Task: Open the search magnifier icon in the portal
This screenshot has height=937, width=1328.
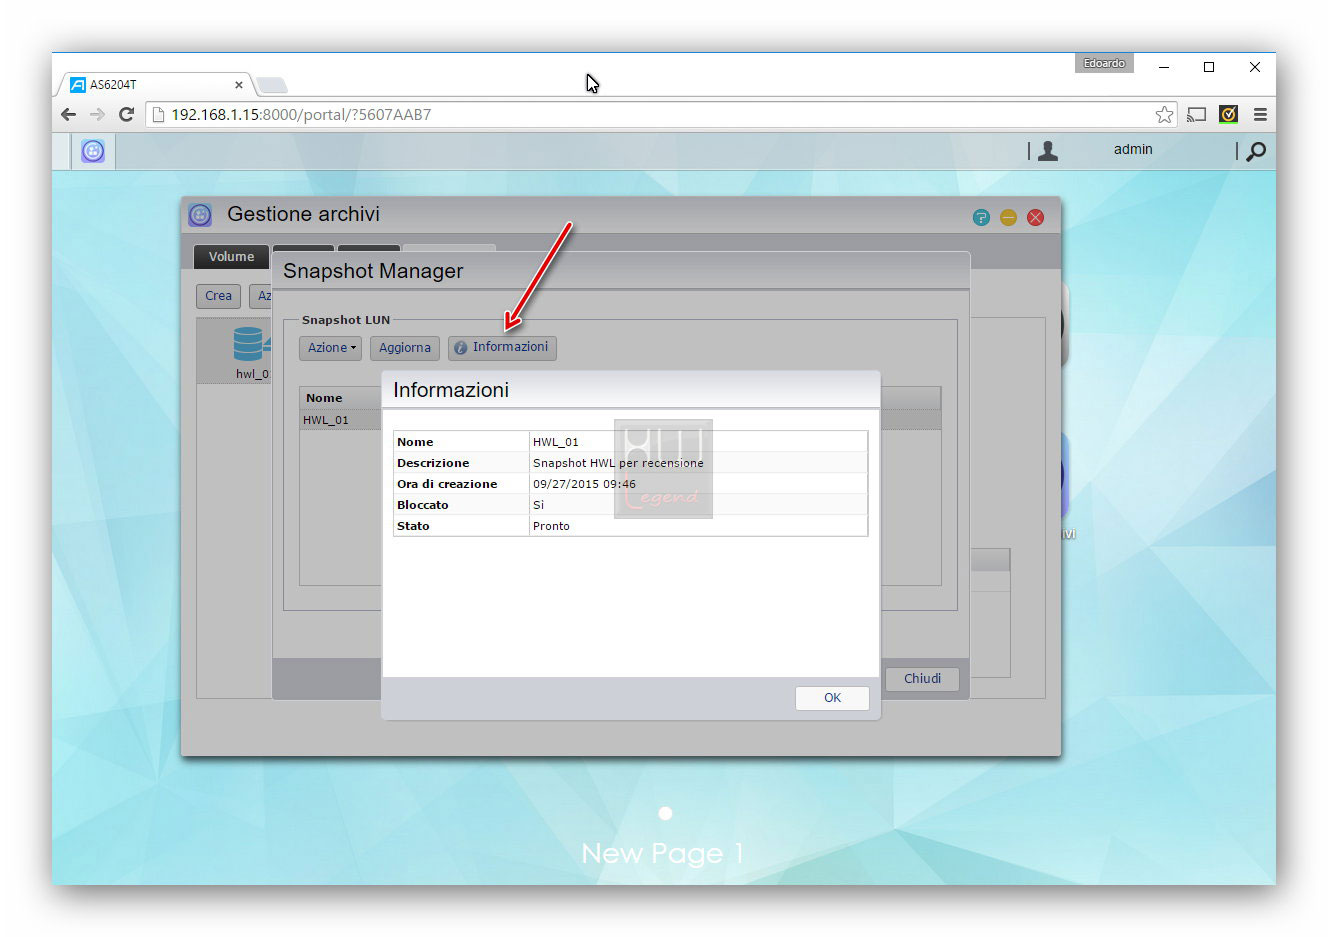Action: (1257, 151)
